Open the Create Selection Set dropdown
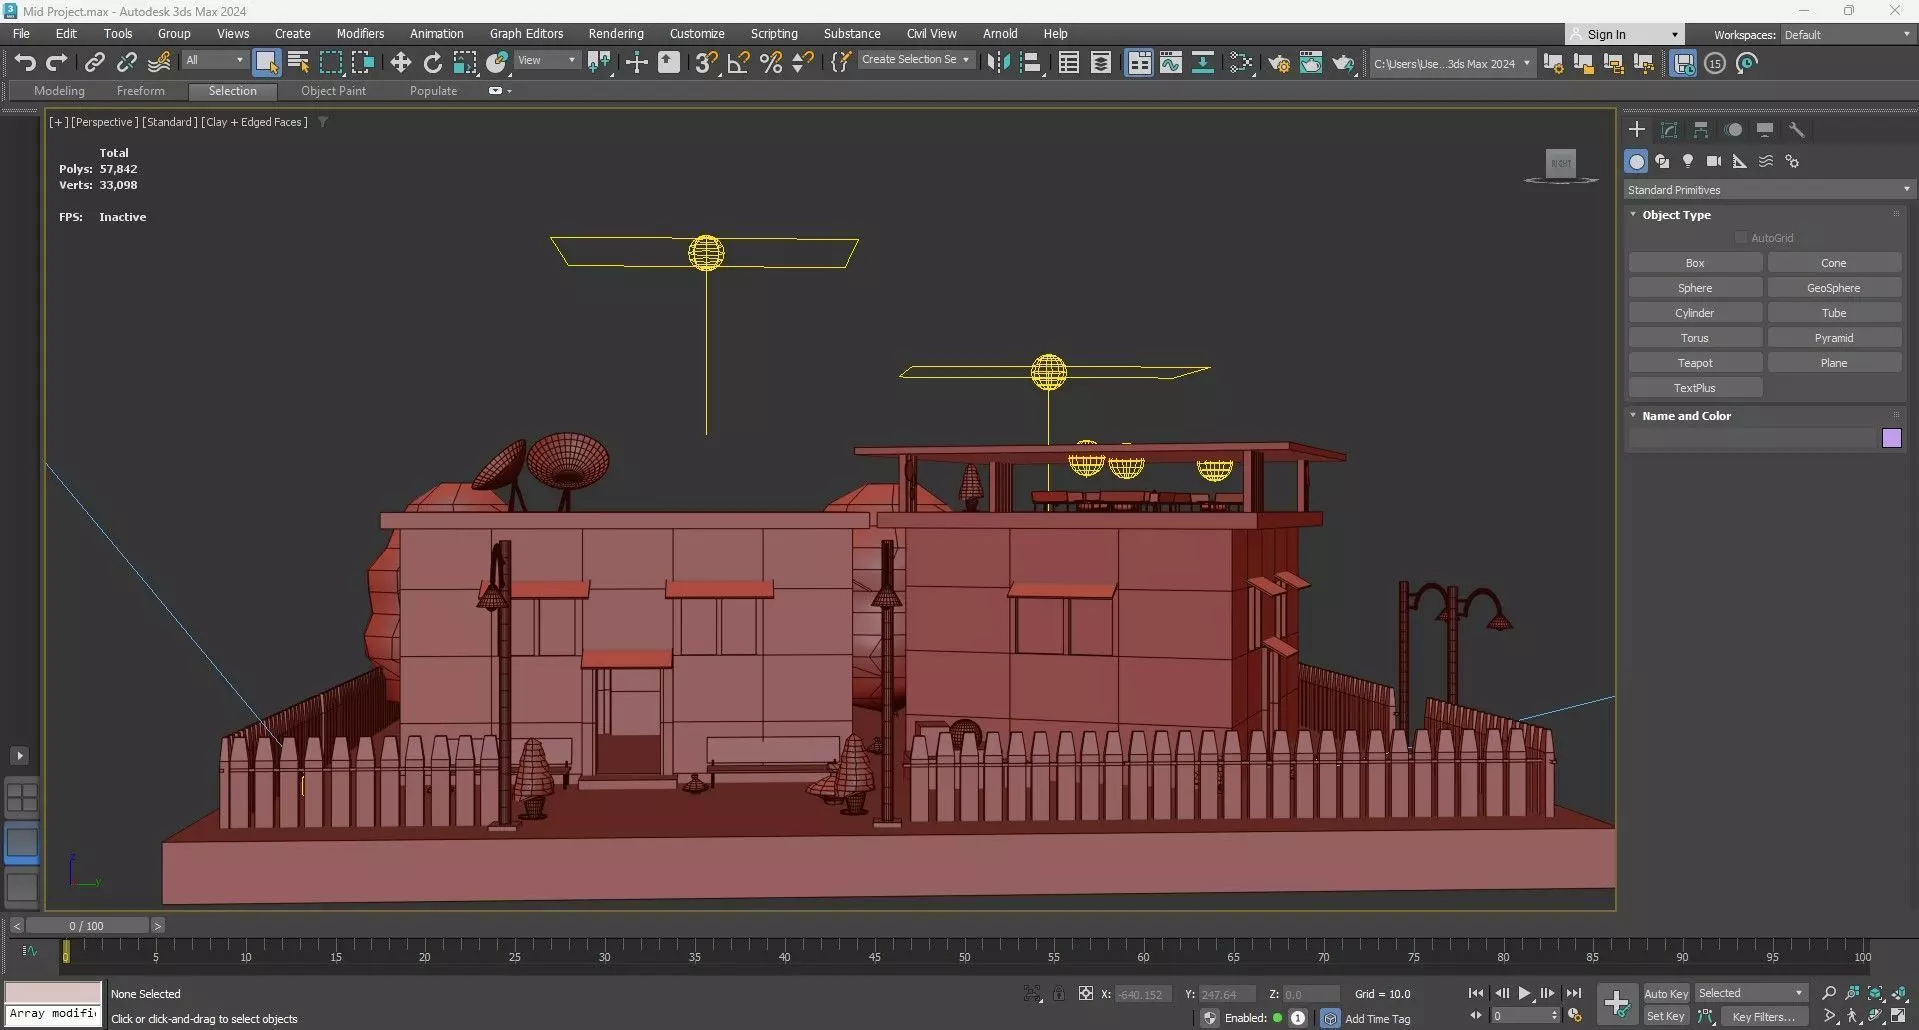Viewport: 1919px width, 1030px height. click(x=915, y=60)
